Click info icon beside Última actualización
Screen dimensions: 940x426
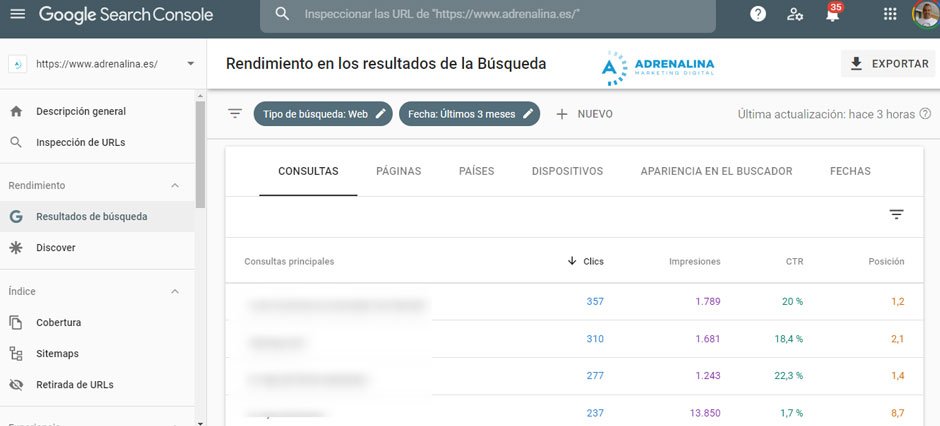[925, 114]
